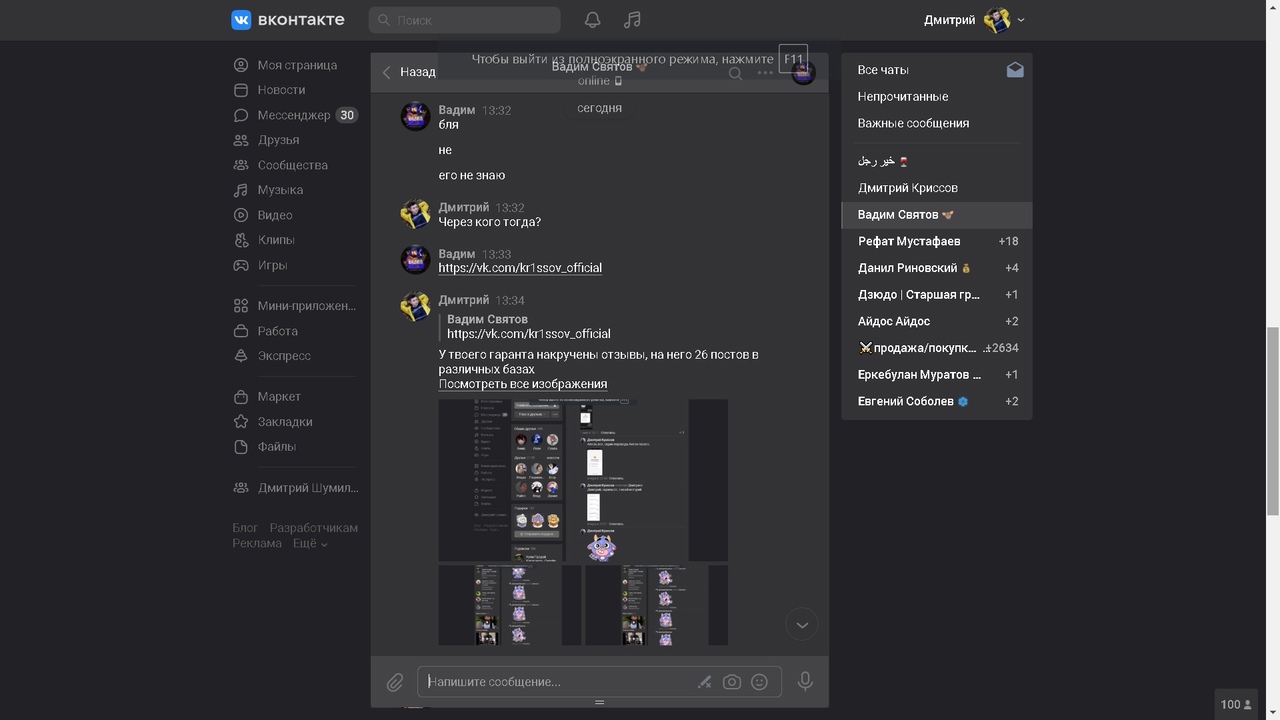Viewport: 1280px width, 720px height.
Task: Open Мессенджер in left sidebar
Action: coord(293,115)
